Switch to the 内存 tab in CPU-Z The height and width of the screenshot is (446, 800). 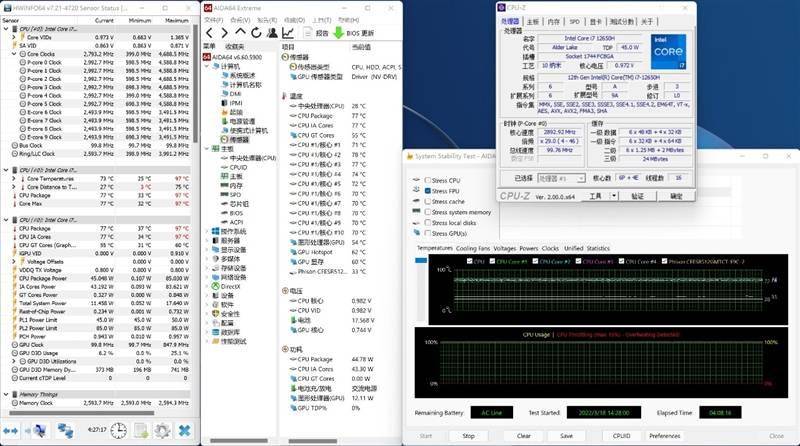(554, 21)
